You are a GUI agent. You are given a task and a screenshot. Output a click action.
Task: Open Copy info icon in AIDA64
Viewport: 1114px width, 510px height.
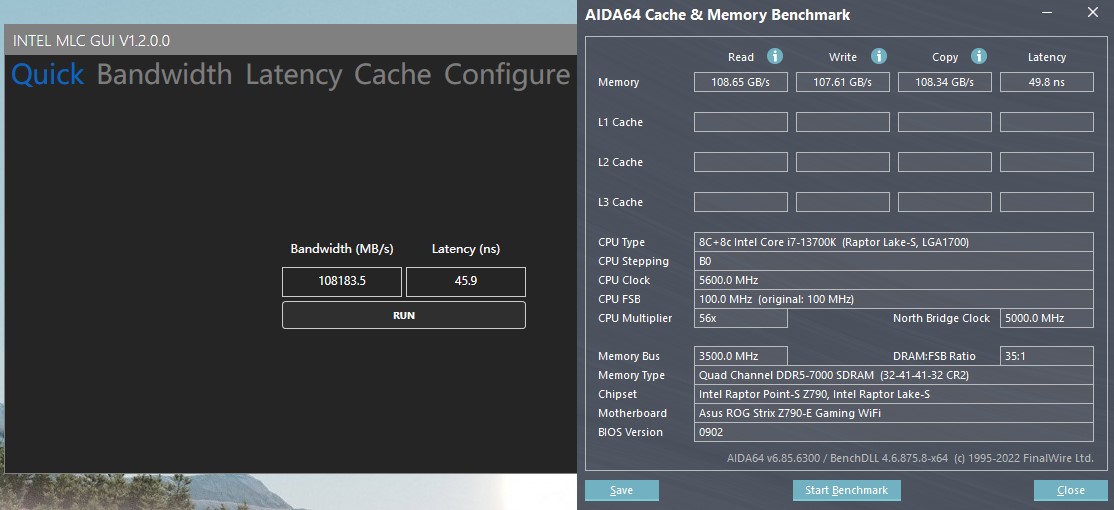coord(979,56)
